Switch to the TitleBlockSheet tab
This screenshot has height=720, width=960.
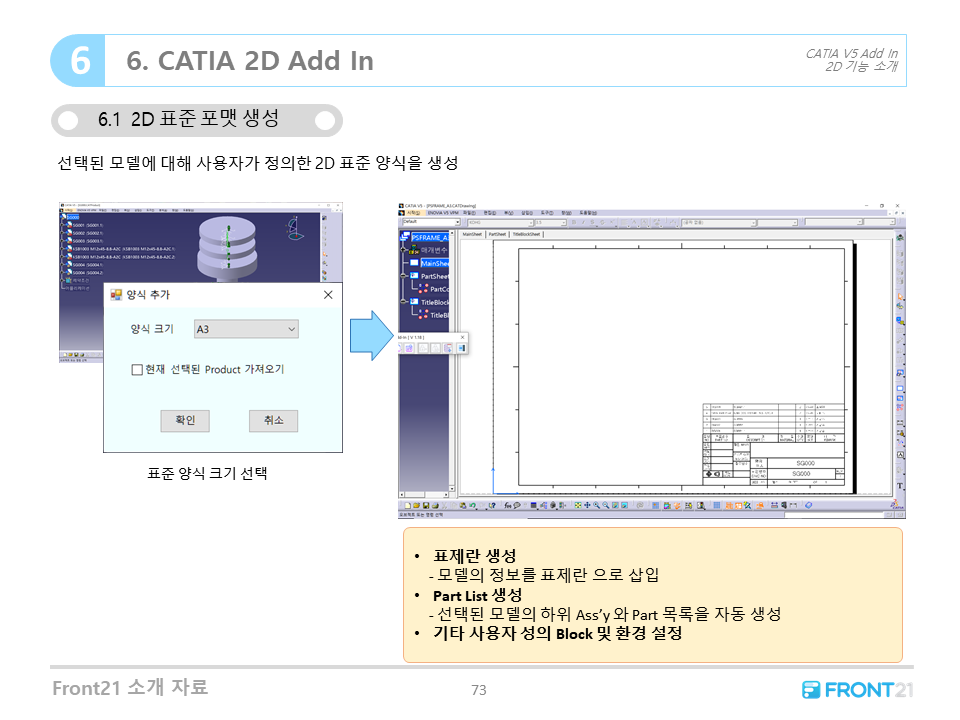click(527, 234)
